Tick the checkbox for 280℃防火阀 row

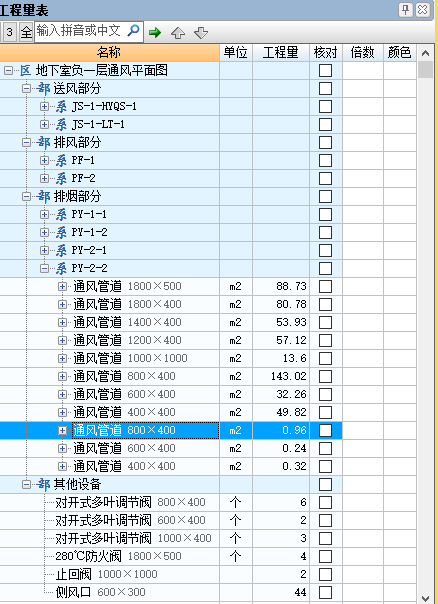coord(326,556)
